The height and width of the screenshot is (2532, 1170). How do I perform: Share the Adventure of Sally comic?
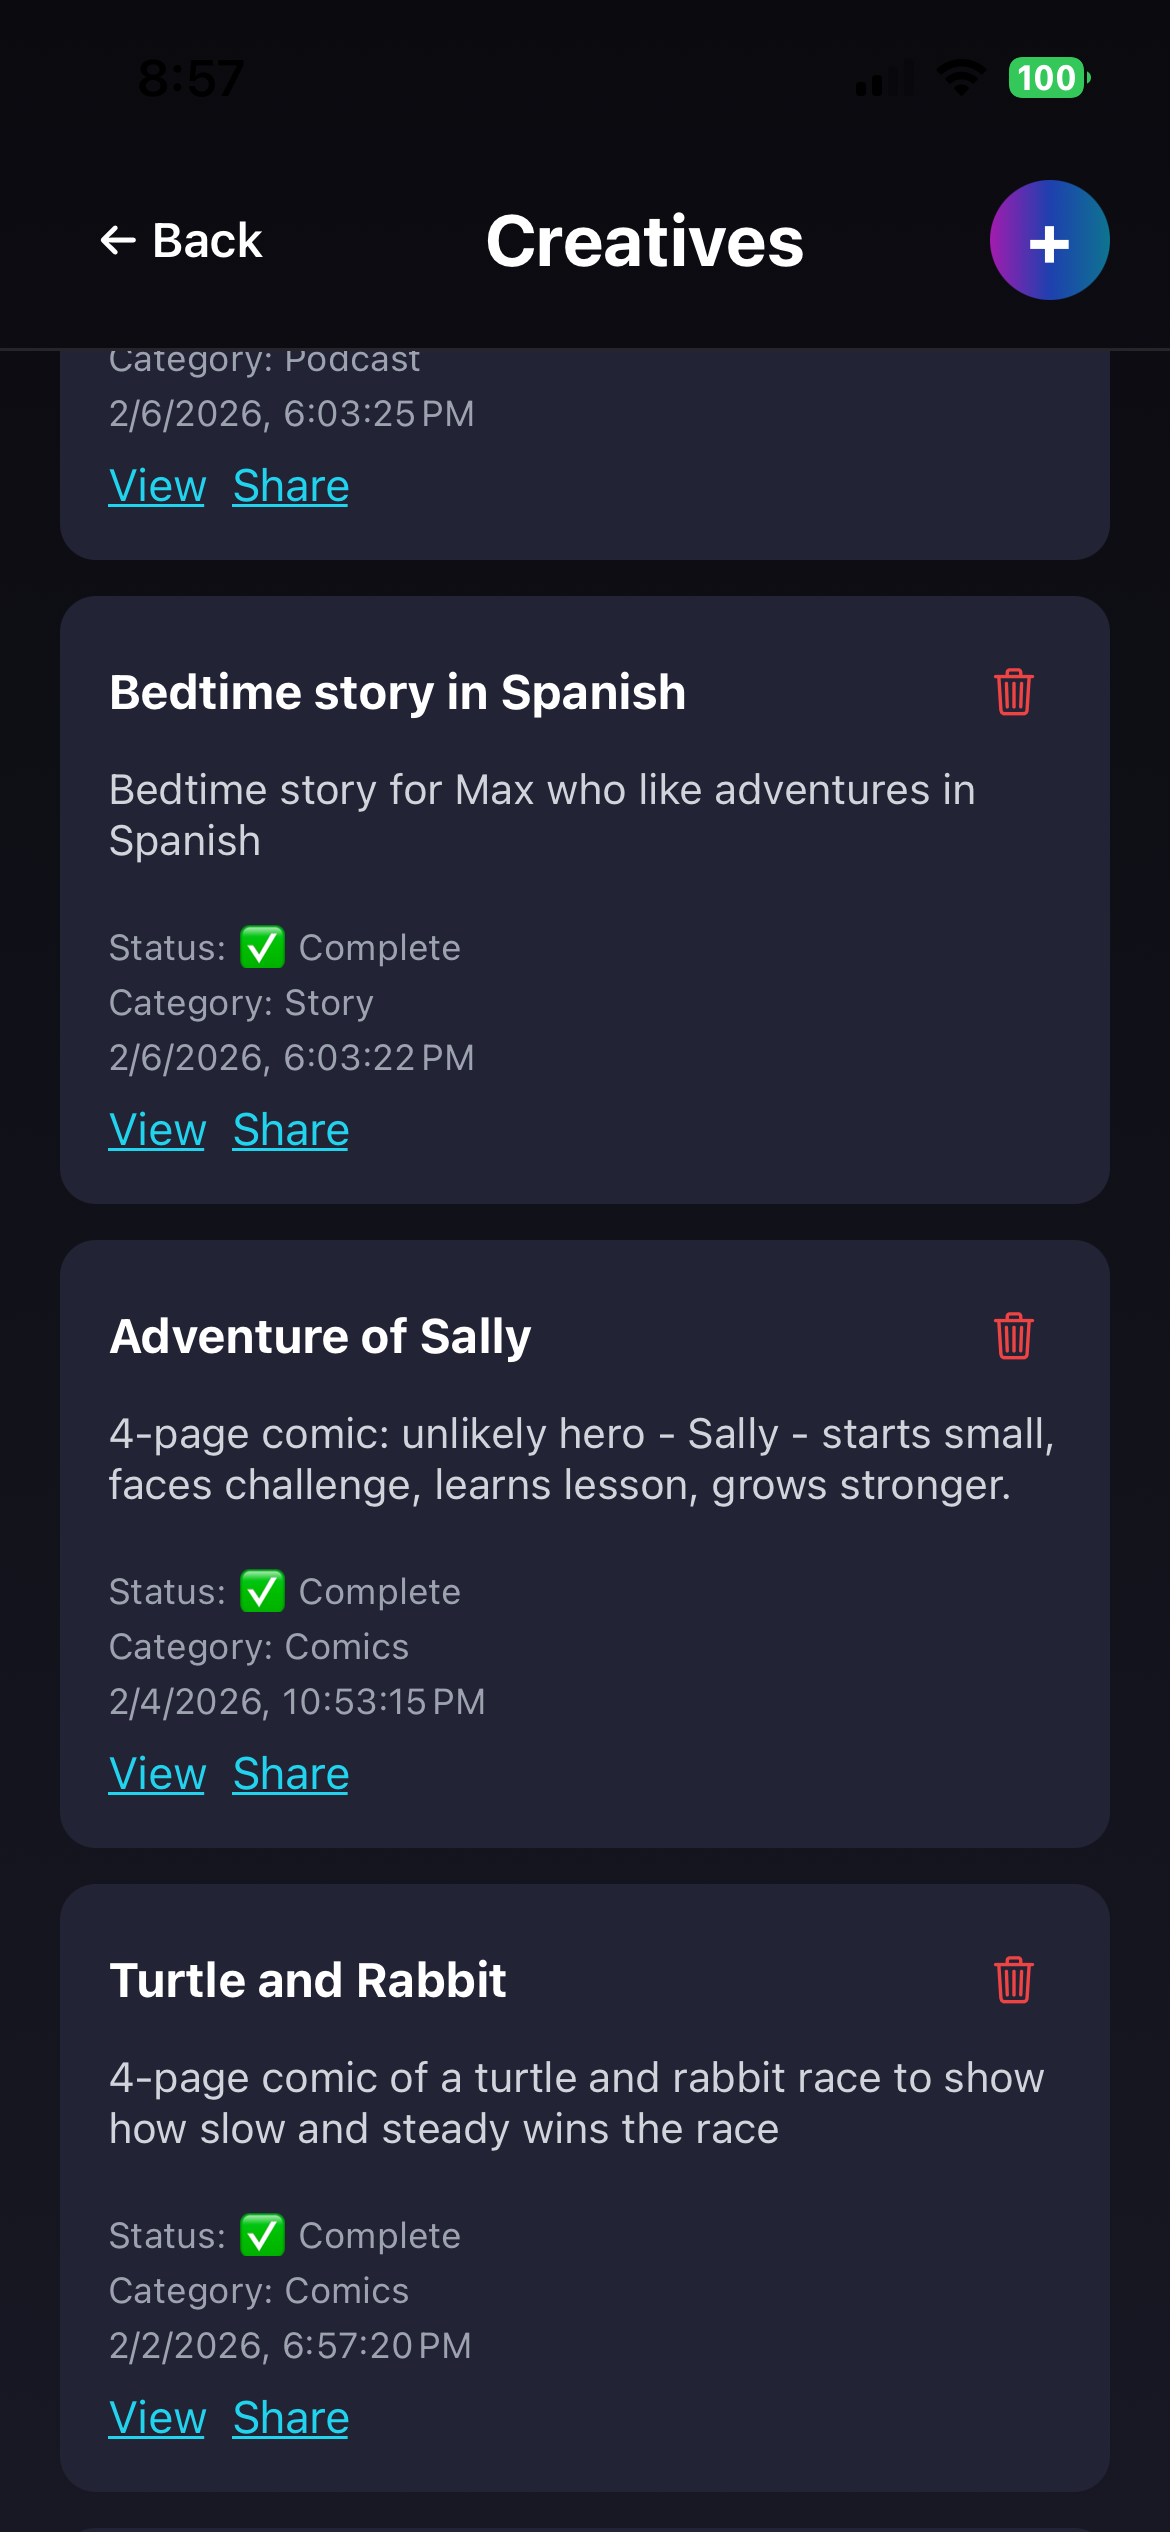click(291, 1775)
